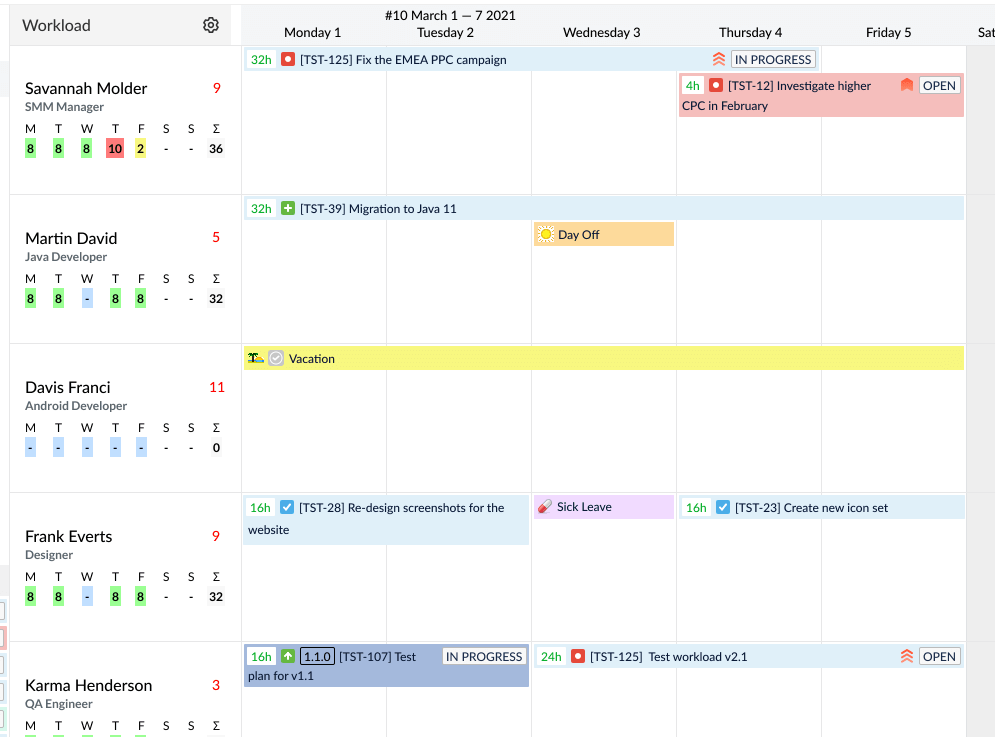Click OPEN status on TST-12 task
Image resolution: width=995 pixels, height=737 pixels.
pos(939,85)
